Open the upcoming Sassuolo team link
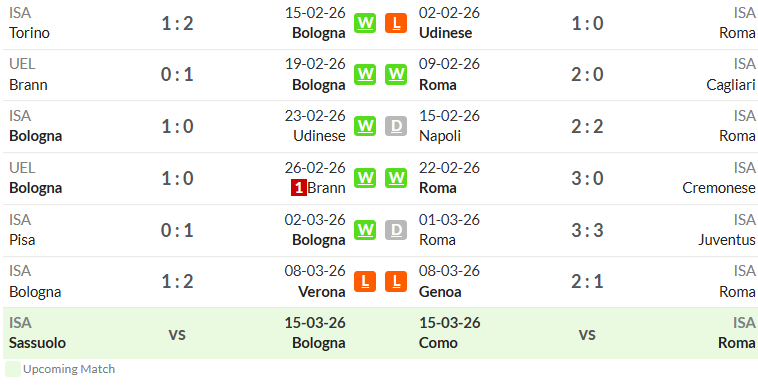The height and width of the screenshot is (386, 758). click(37, 343)
